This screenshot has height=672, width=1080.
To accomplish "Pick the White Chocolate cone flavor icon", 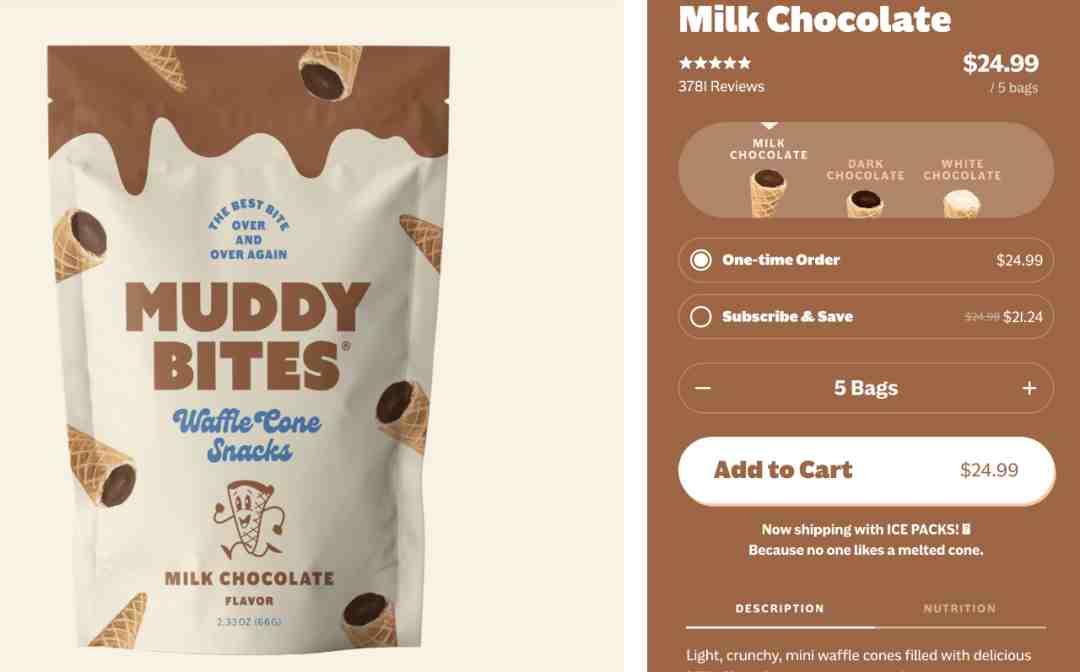I will click(962, 204).
